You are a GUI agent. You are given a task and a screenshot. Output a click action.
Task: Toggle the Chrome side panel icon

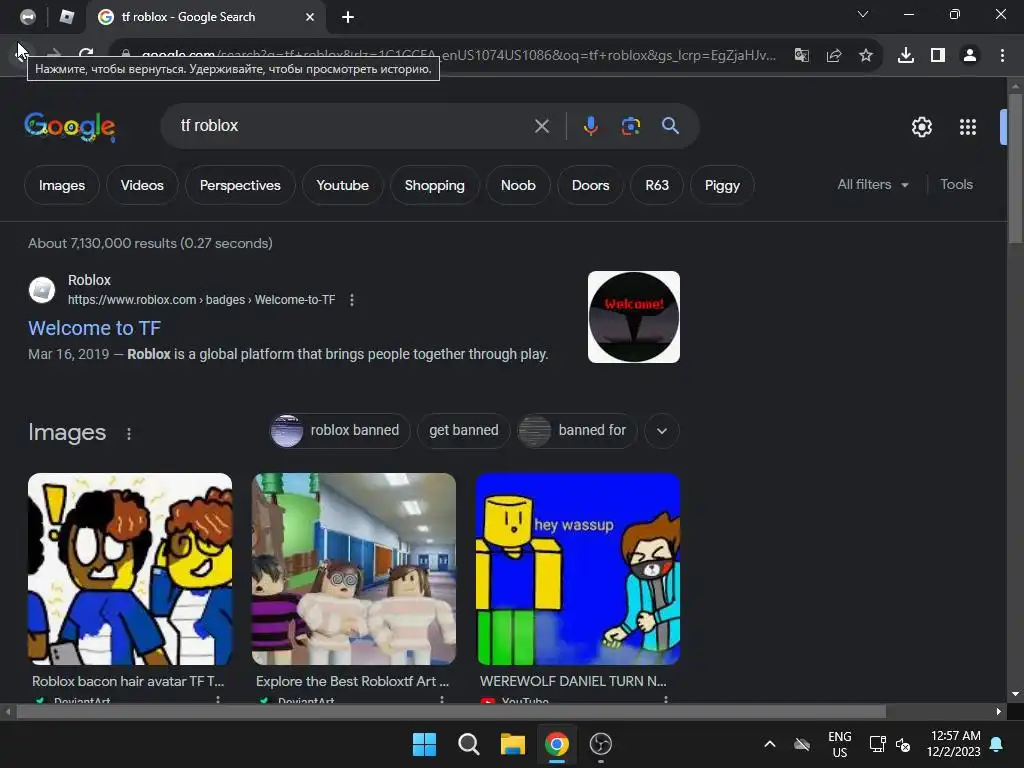click(x=938, y=56)
